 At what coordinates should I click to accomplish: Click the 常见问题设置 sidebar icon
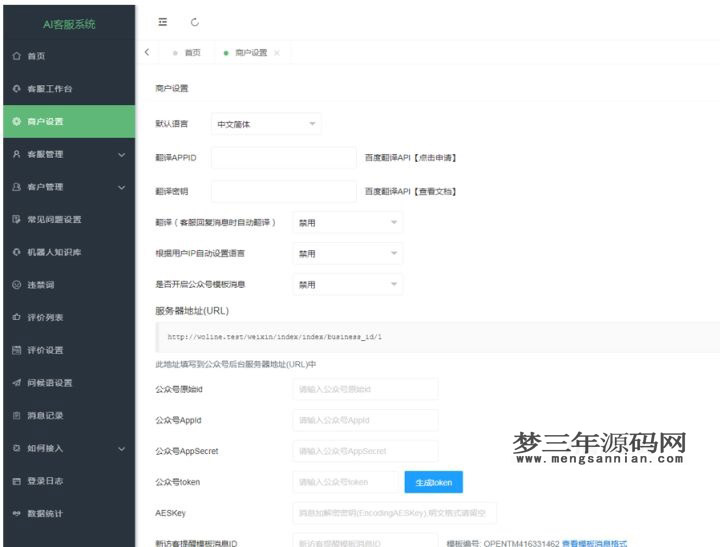click(17, 220)
